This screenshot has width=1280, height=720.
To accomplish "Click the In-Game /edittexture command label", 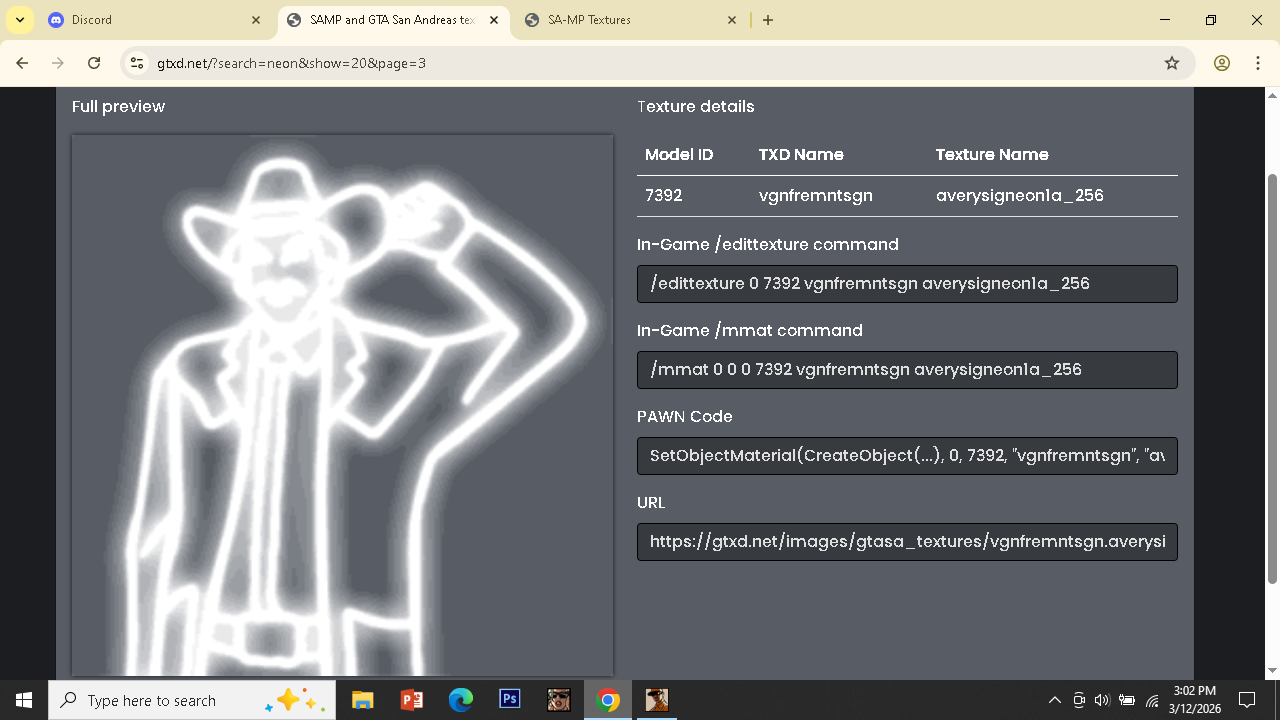I will pos(768,245).
